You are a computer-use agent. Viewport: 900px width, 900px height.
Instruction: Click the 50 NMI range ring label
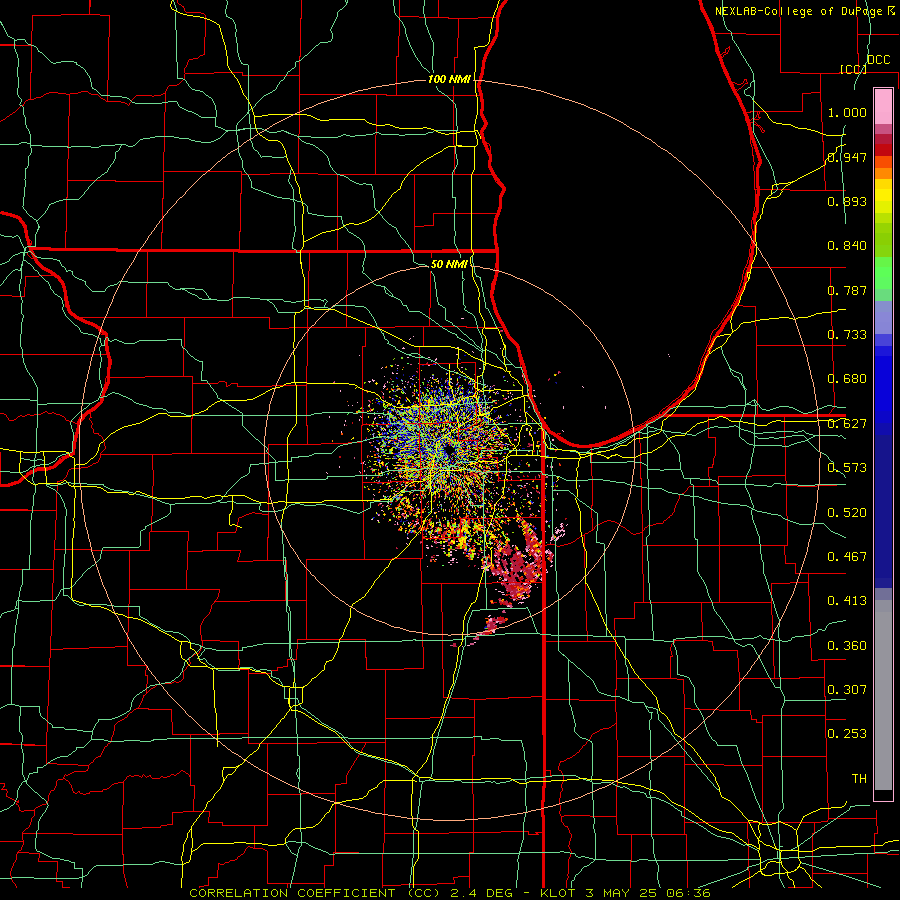(449, 264)
